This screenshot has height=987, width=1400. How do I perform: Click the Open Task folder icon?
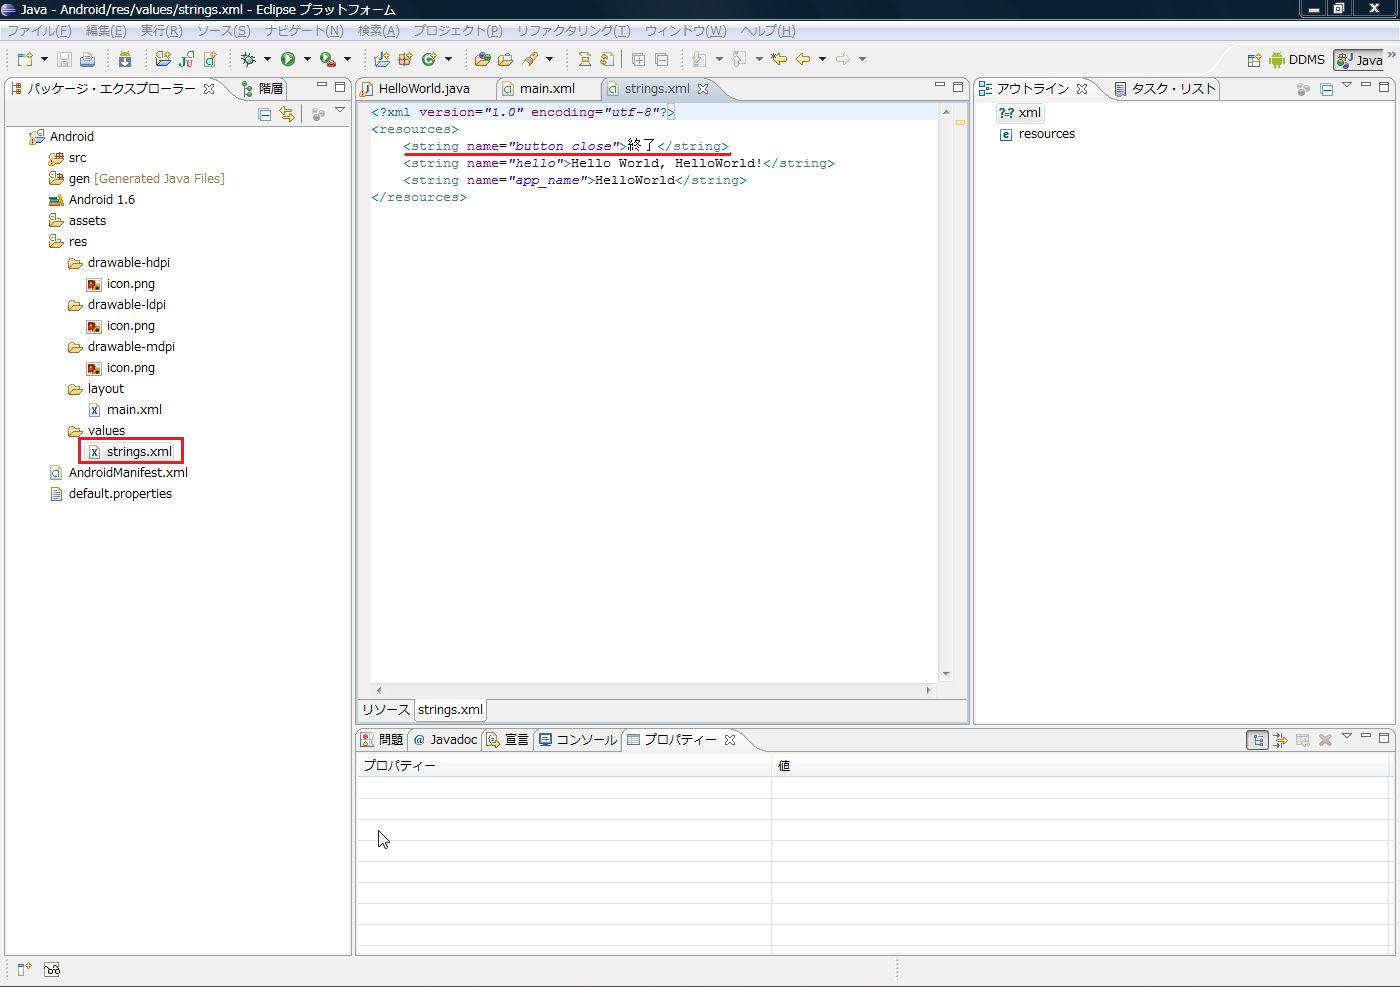(x=506, y=59)
